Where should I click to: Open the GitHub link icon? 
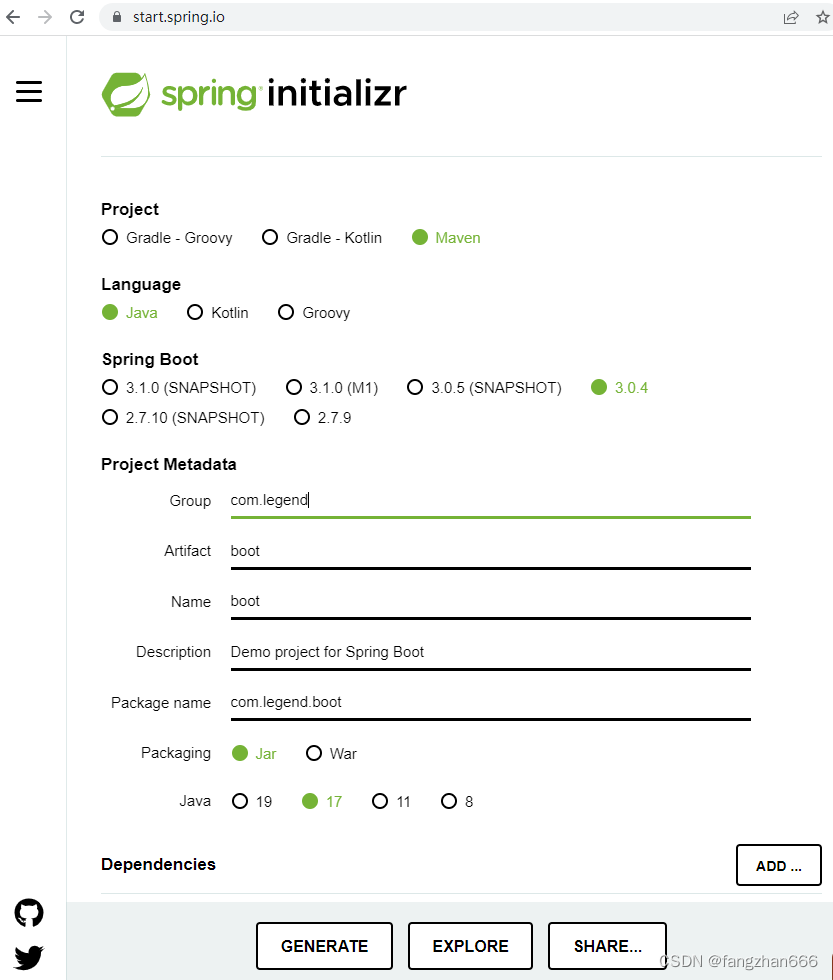pos(29,913)
